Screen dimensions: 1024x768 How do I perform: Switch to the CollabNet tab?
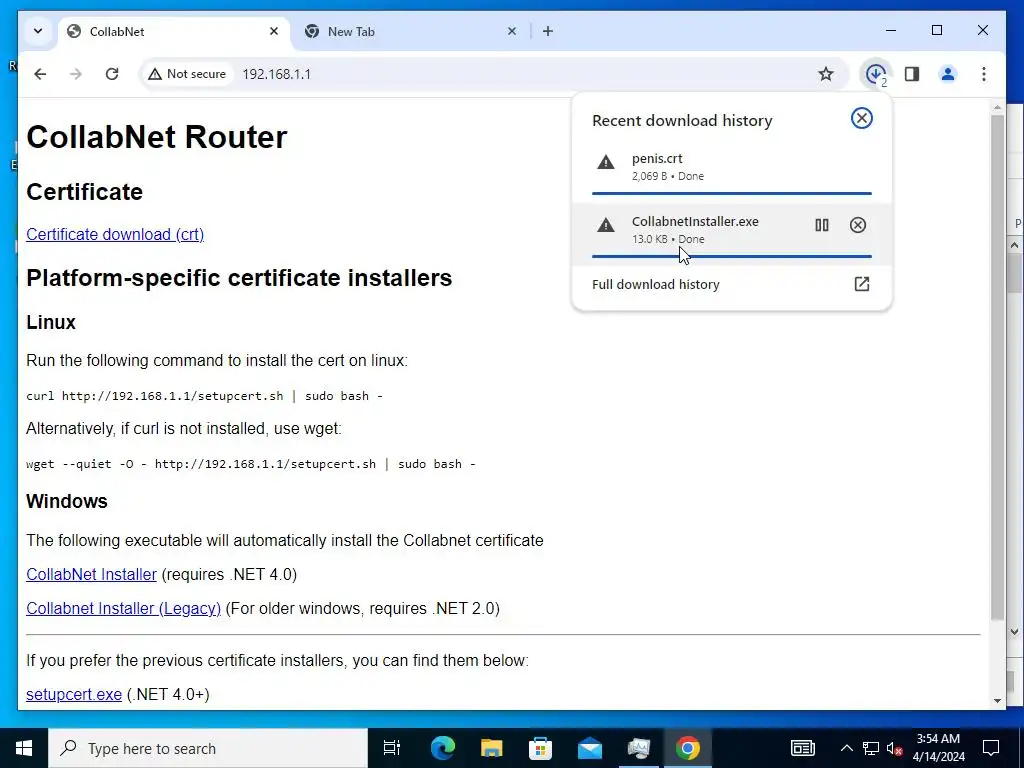pyautogui.click(x=173, y=31)
